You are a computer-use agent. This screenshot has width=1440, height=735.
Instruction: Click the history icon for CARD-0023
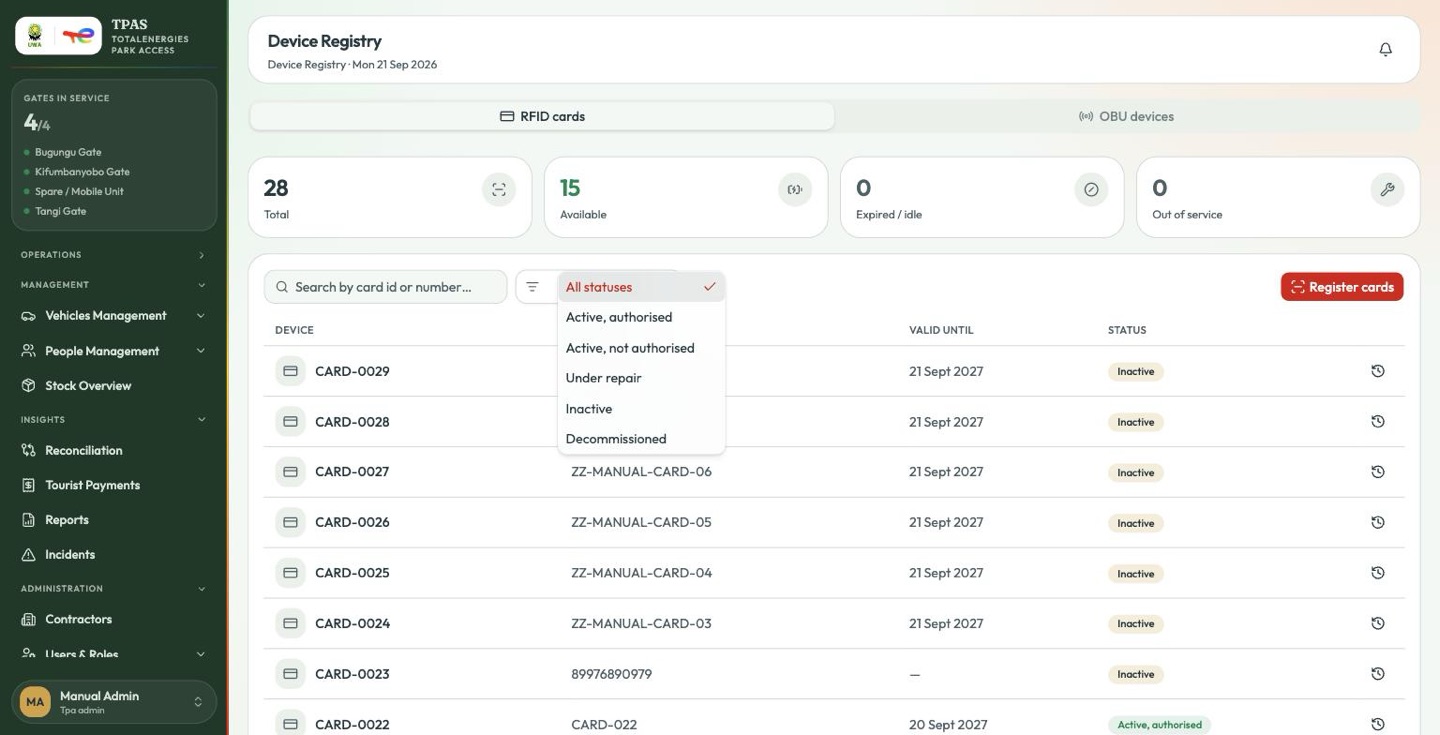[1377, 674]
